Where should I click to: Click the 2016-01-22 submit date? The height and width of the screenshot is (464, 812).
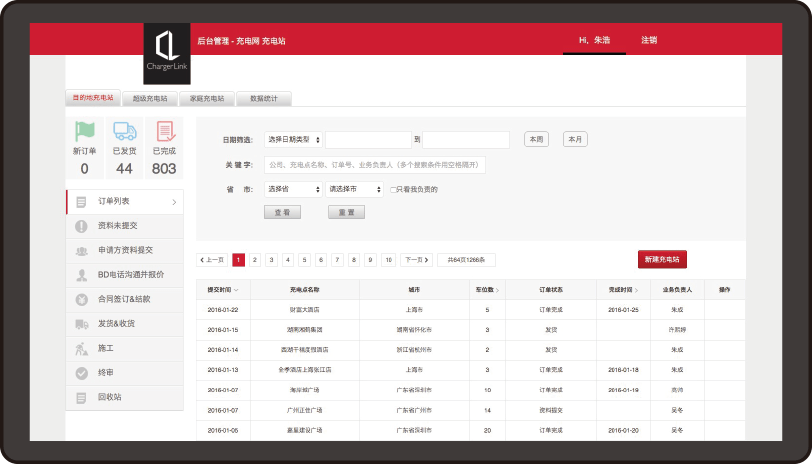[223, 310]
